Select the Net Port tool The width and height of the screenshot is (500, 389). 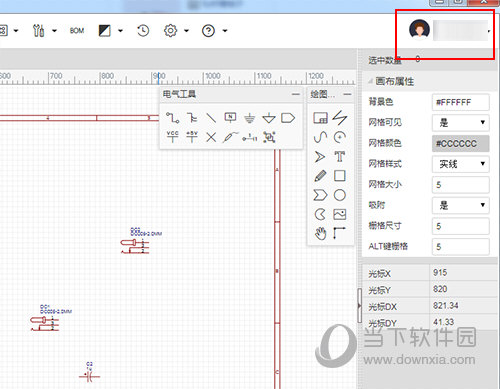tap(288, 118)
